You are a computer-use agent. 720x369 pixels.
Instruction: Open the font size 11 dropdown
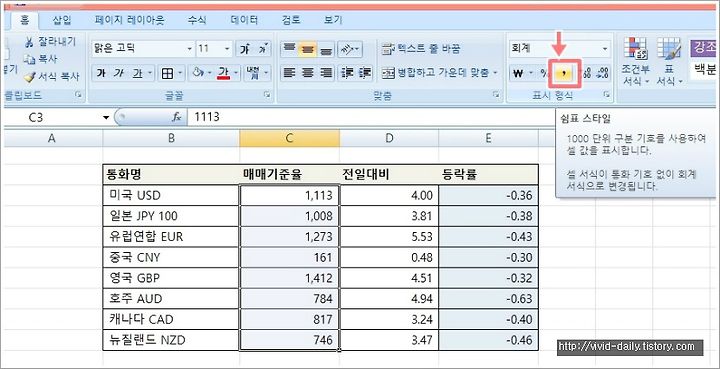(227, 49)
